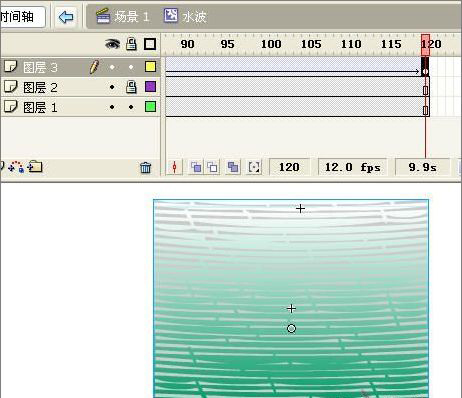The height and width of the screenshot is (398, 462).
Task: Click the insert layer folder icon
Action: click(x=35, y=166)
